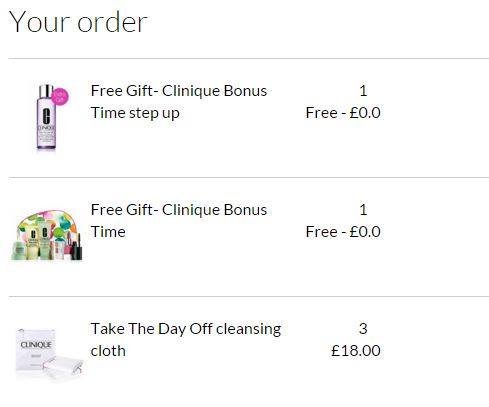The width and height of the screenshot is (489, 407).
Task: Click the 'Your order' heading
Action: [78, 22]
